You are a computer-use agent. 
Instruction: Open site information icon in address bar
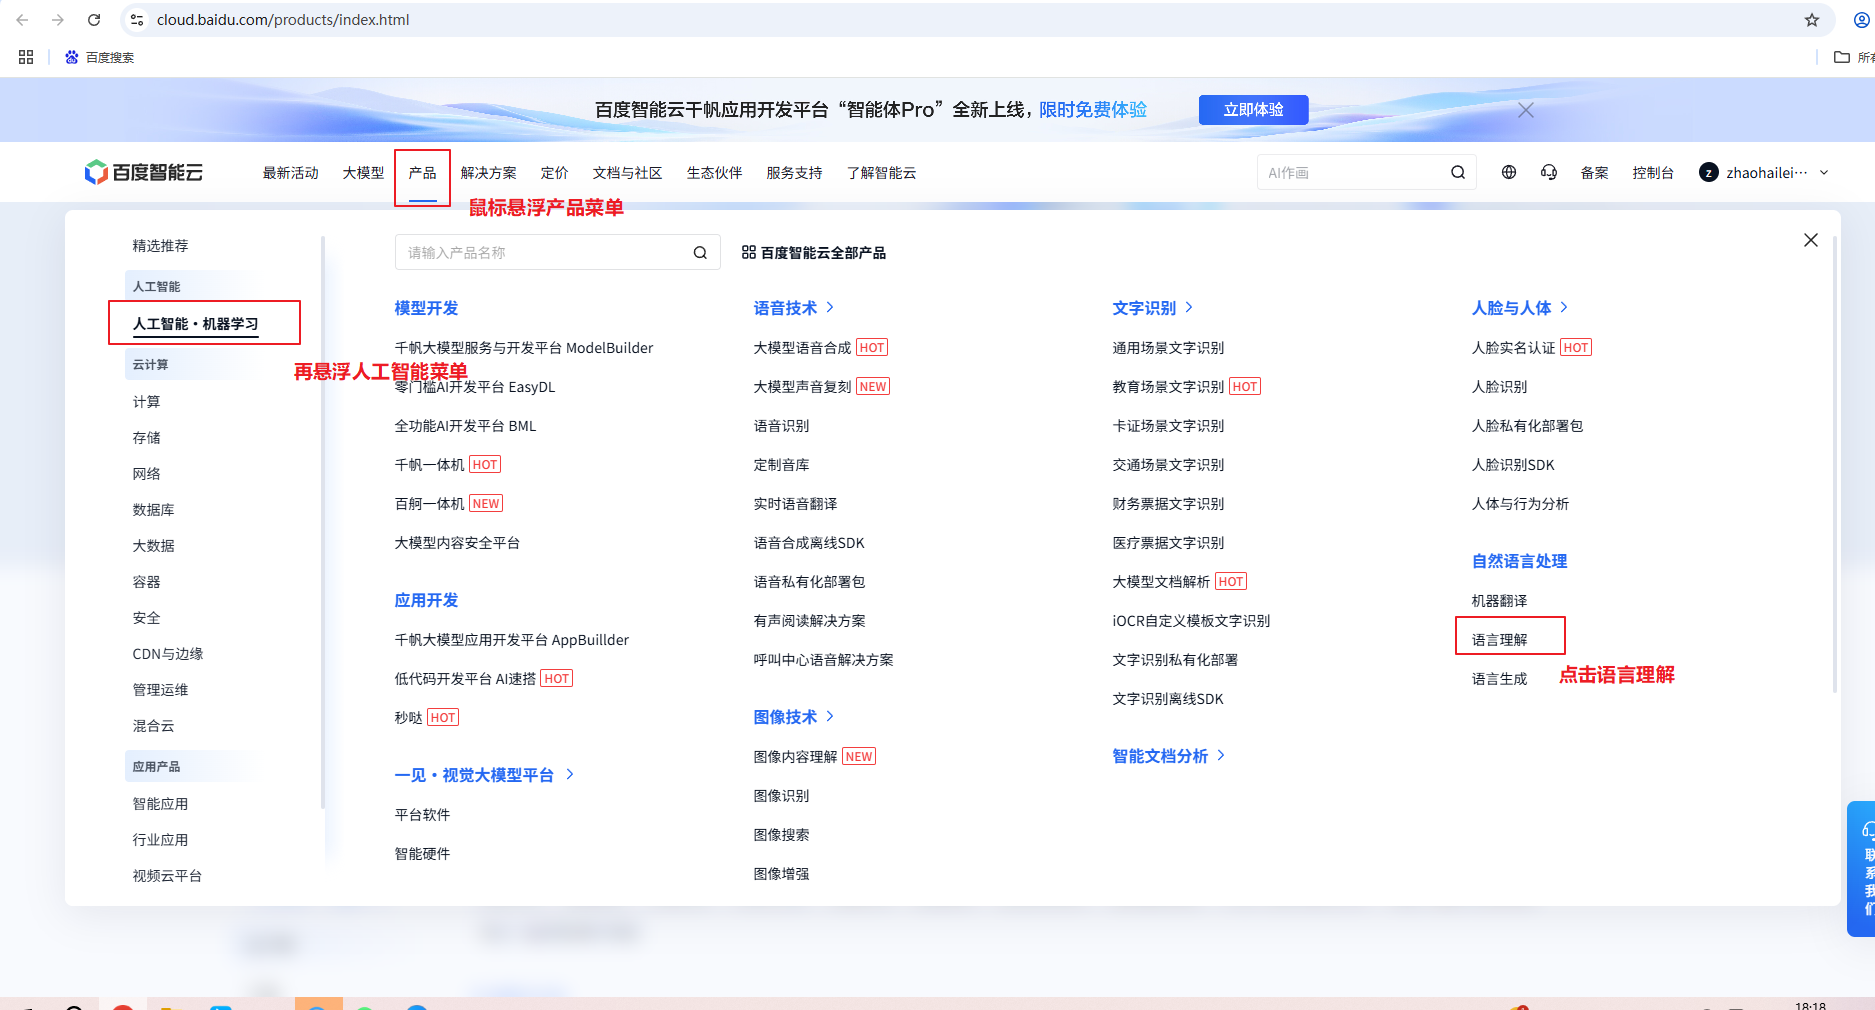137,20
